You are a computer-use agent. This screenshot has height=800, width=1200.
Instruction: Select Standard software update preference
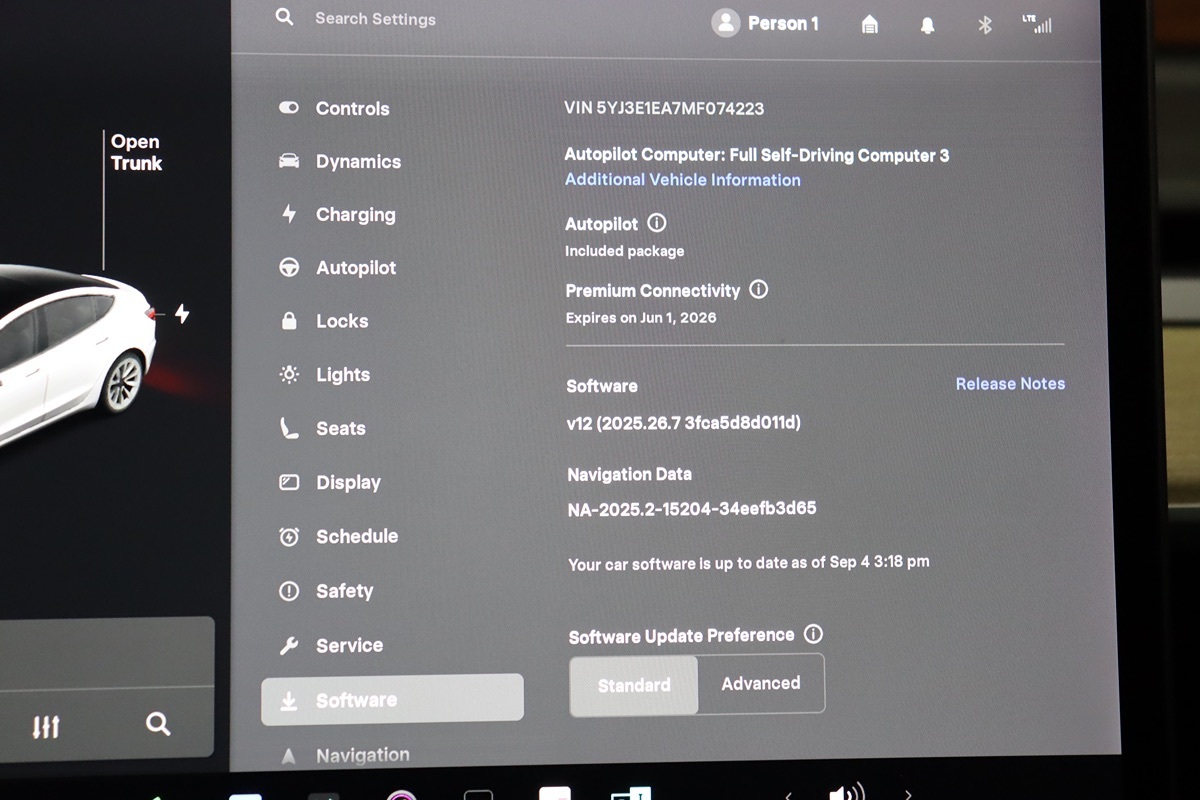[x=634, y=685]
